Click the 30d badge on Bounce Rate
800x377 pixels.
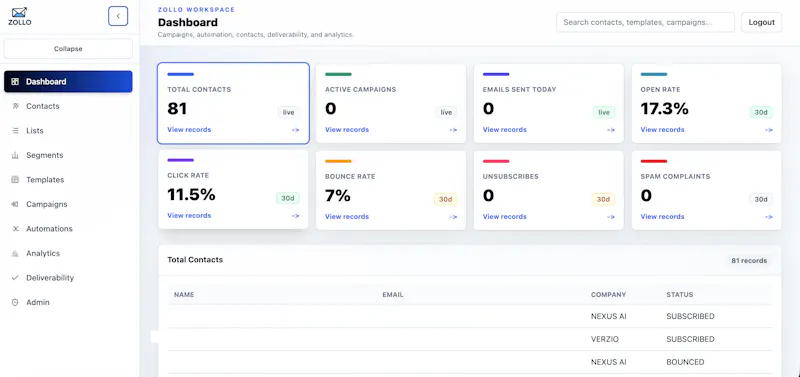coord(445,199)
